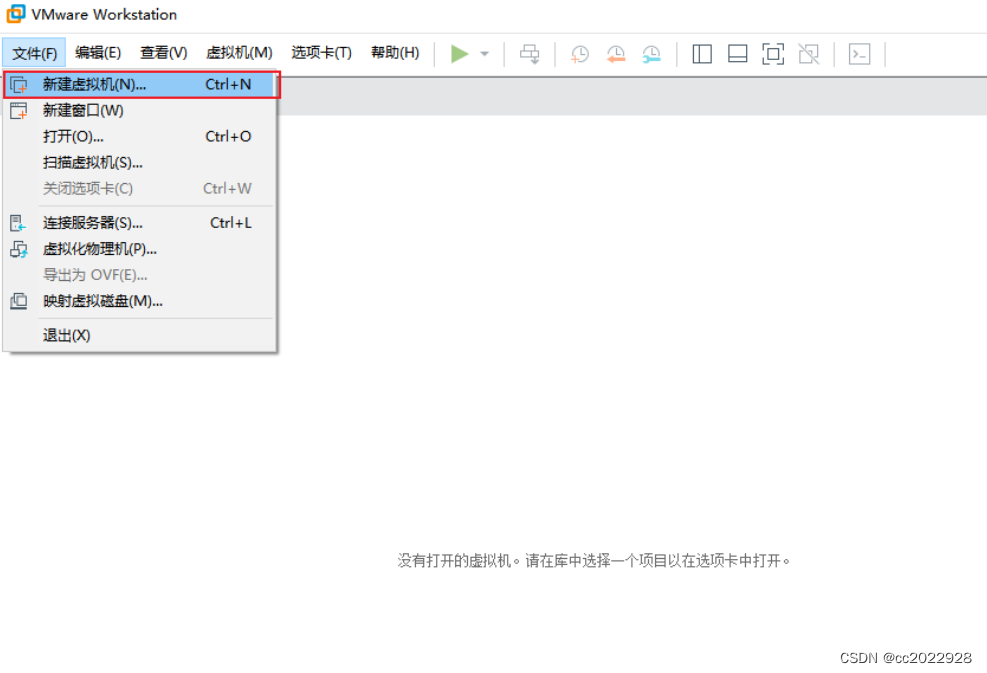Select 扫描虚拟机(S)... entry
The width and height of the screenshot is (987, 673).
[140, 162]
